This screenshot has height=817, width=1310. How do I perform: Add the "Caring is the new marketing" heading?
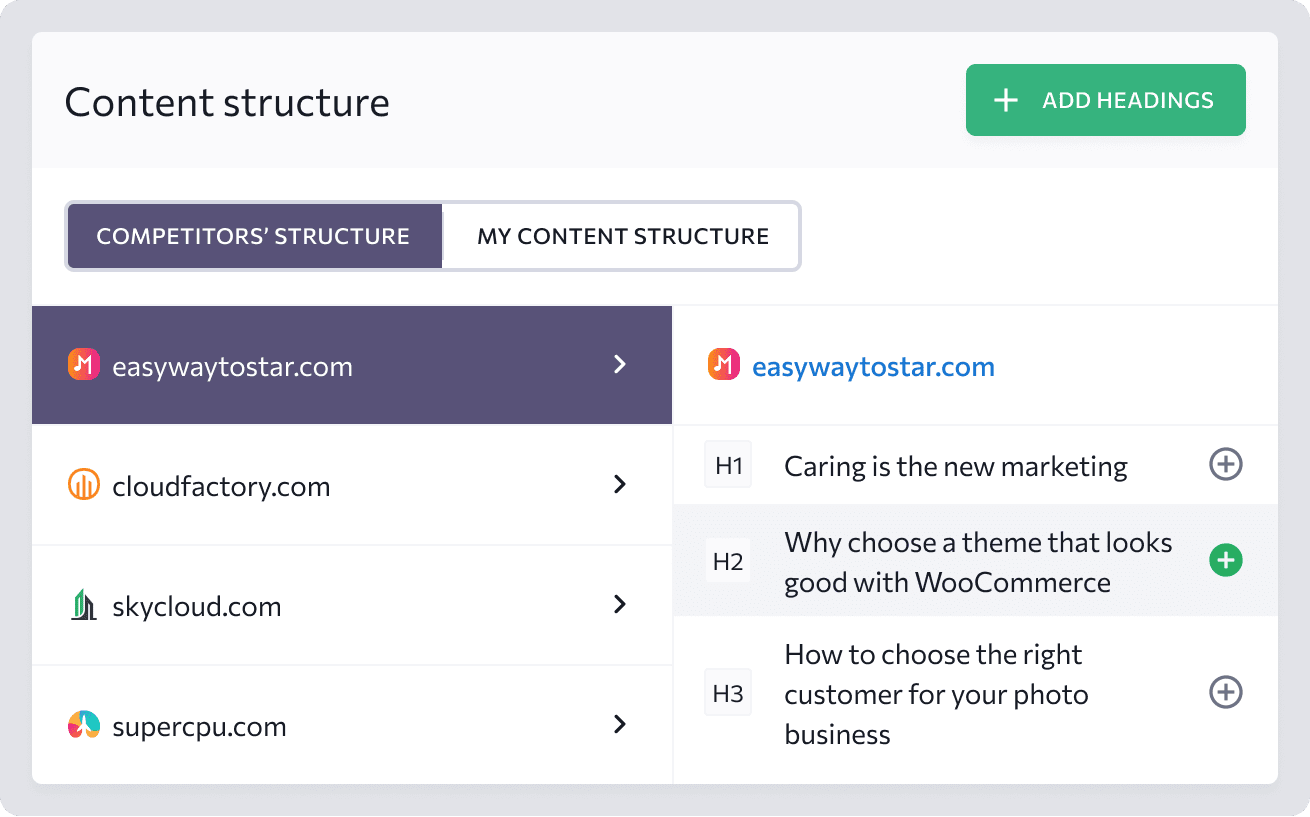(1226, 465)
